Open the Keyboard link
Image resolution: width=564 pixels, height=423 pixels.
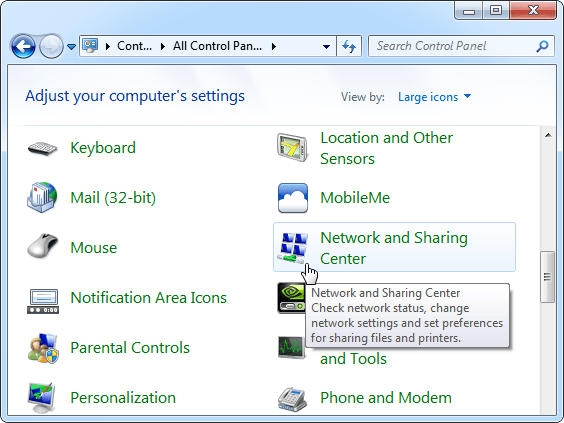point(103,148)
